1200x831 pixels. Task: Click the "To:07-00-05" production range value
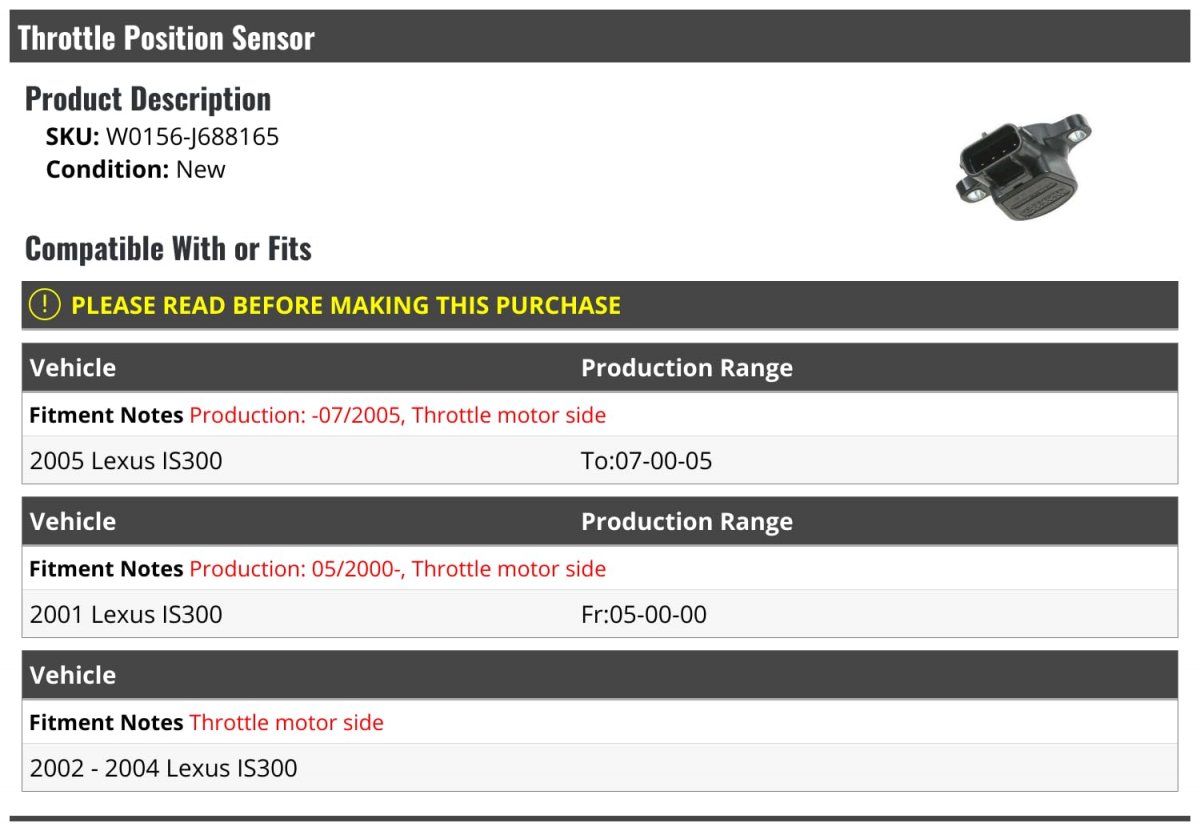coord(646,461)
